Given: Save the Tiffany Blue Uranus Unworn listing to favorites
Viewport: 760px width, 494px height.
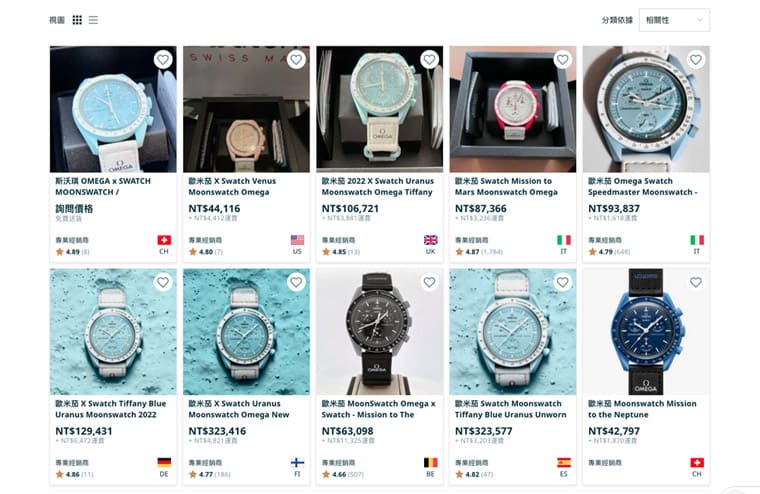Looking at the screenshot, I should (x=562, y=282).
